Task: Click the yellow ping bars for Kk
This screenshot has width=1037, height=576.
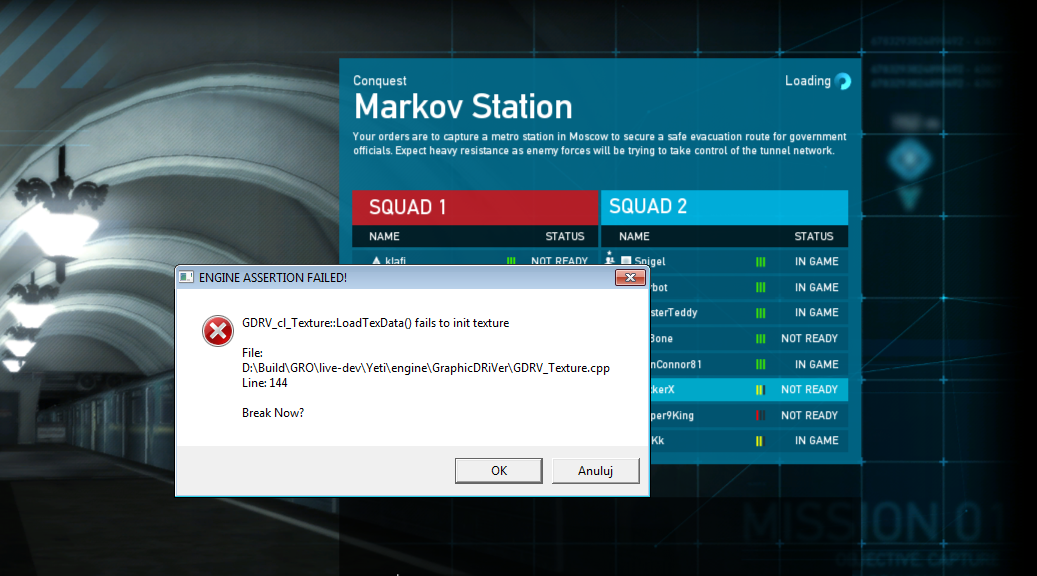Action: [759, 441]
